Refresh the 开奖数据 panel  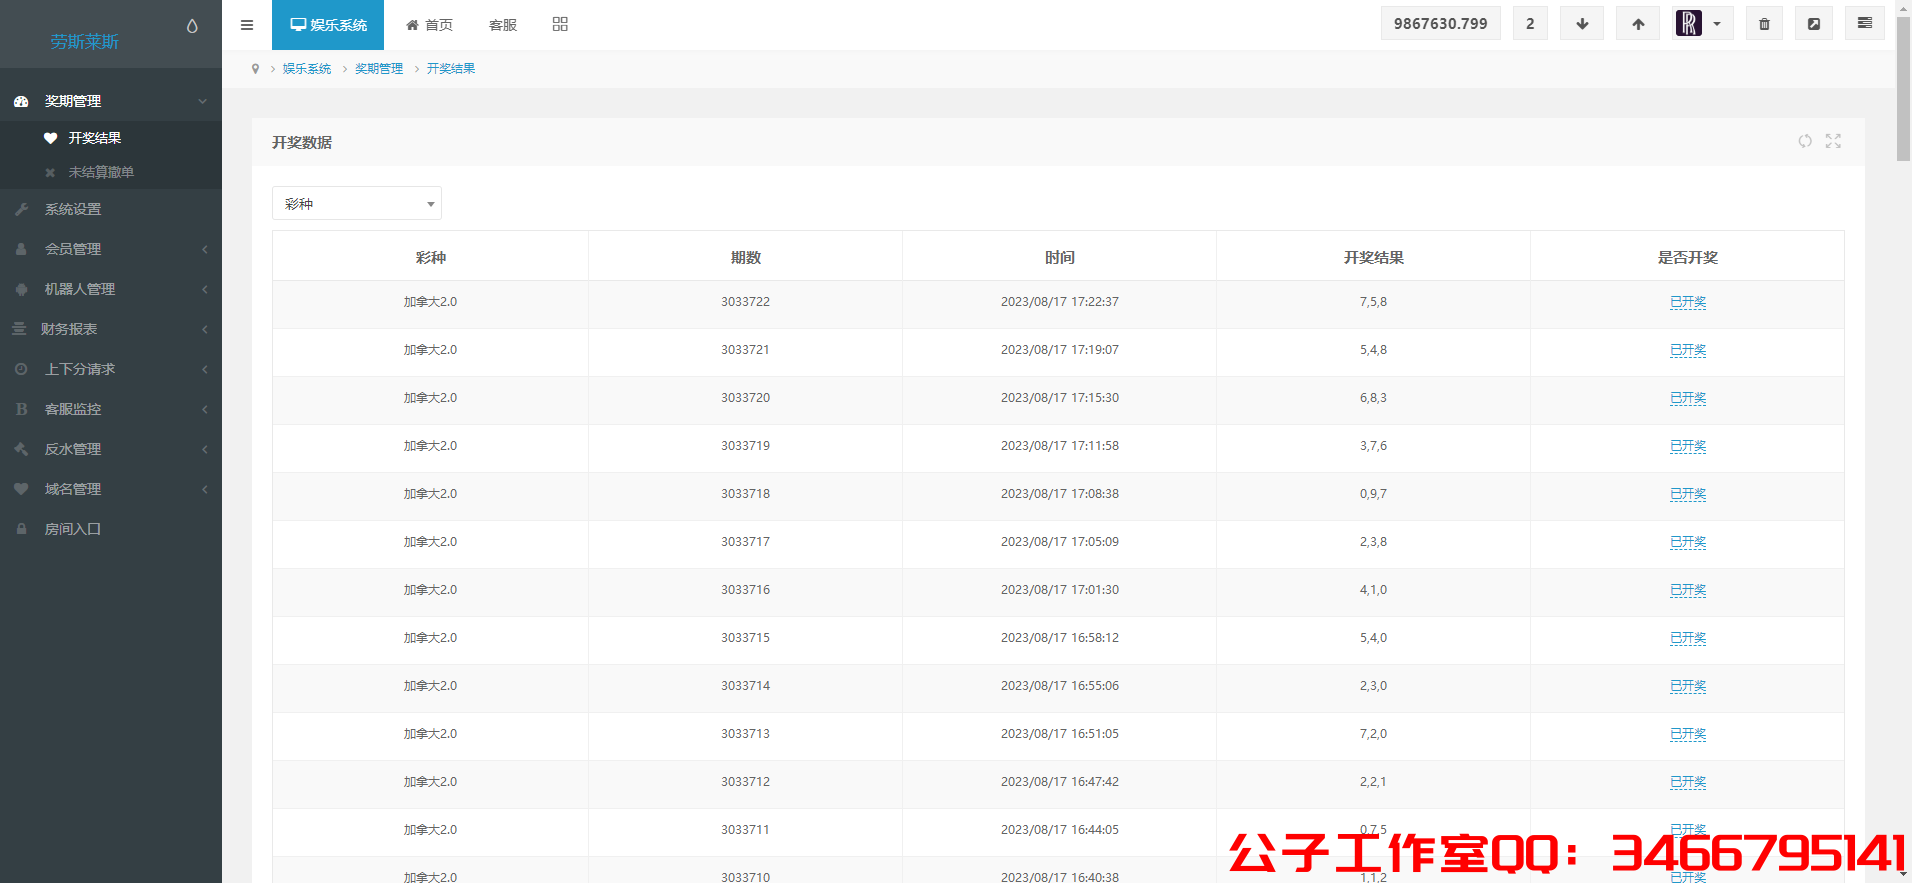1805,141
